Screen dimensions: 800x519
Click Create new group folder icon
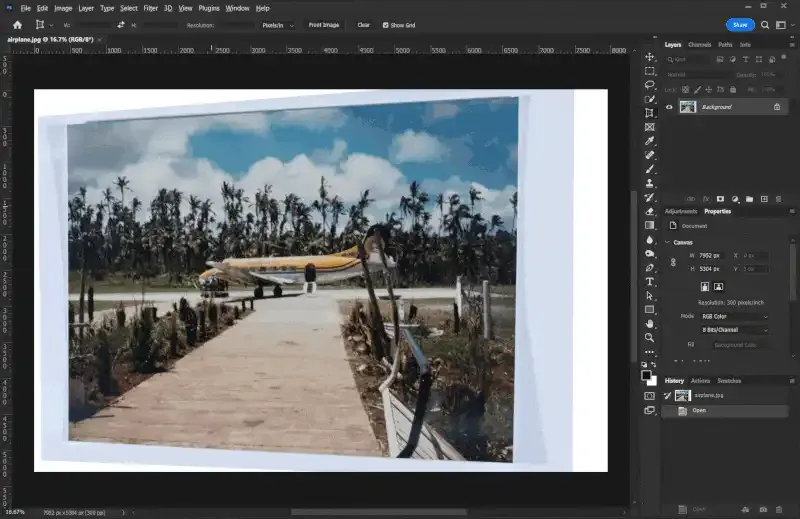coord(749,199)
